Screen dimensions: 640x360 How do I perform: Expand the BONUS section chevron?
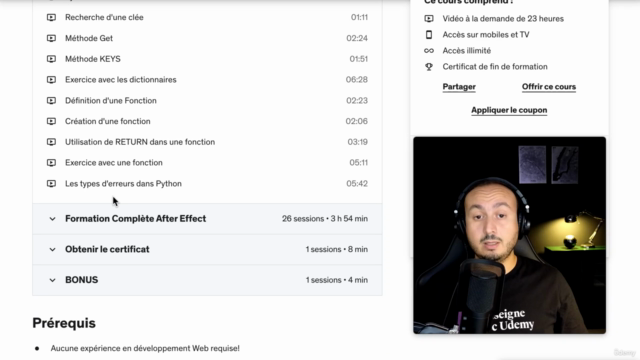[52, 280]
